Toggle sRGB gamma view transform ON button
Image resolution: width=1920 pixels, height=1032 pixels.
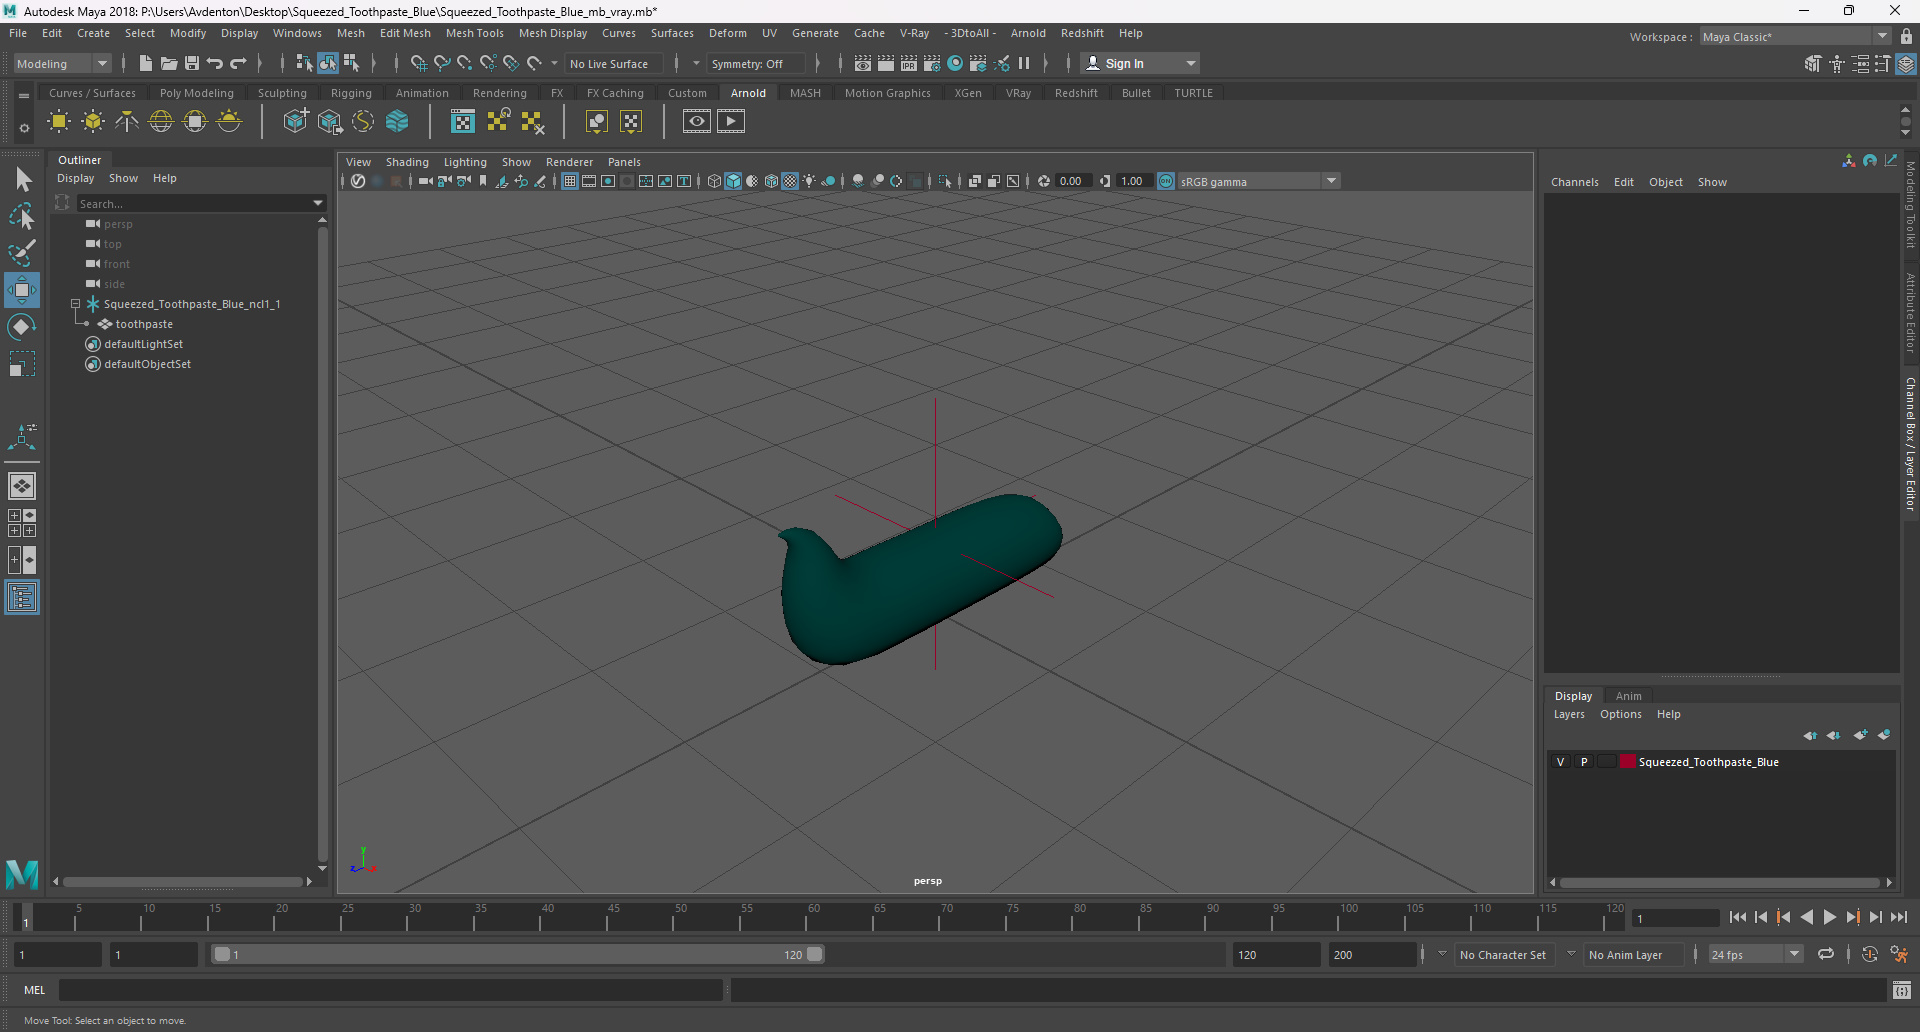[1166, 181]
